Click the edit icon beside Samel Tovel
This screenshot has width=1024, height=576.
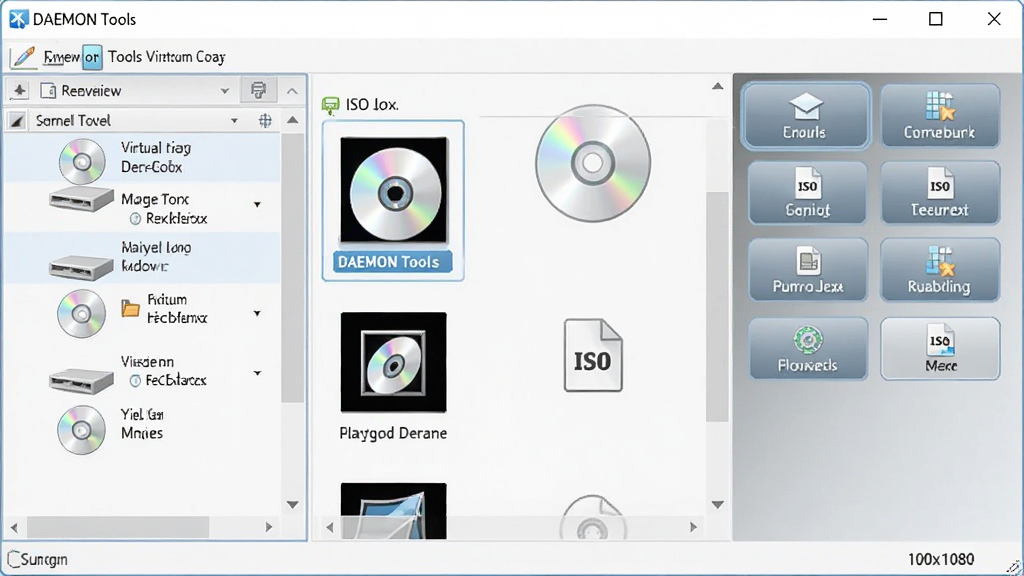point(18,121)
